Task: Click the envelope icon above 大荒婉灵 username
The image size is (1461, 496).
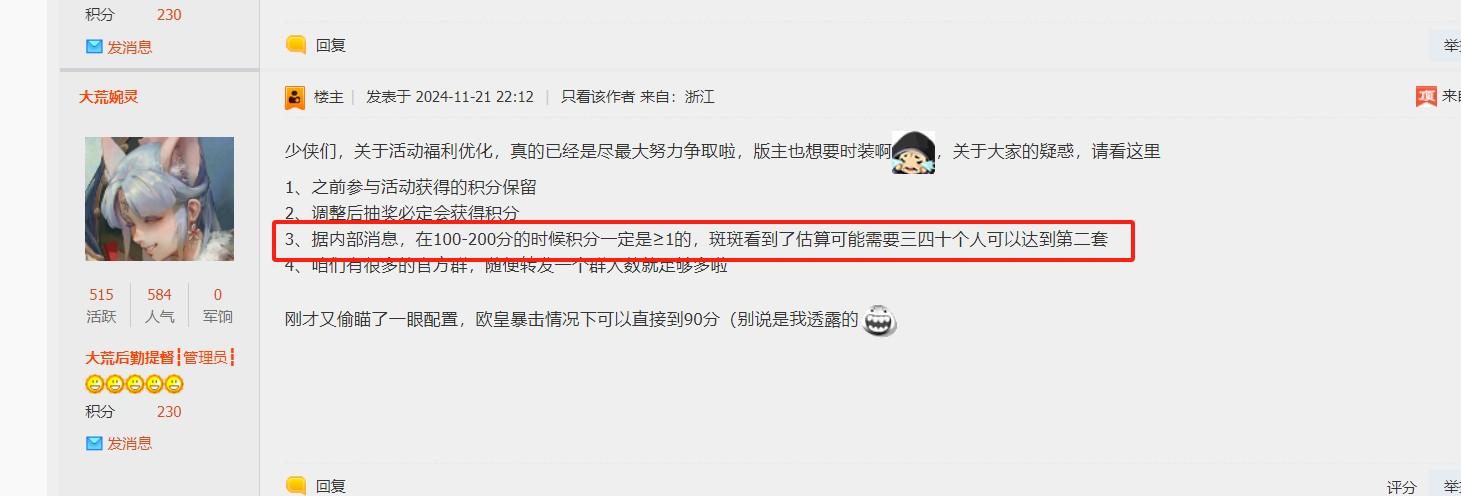Action: [x=94, y=47]
